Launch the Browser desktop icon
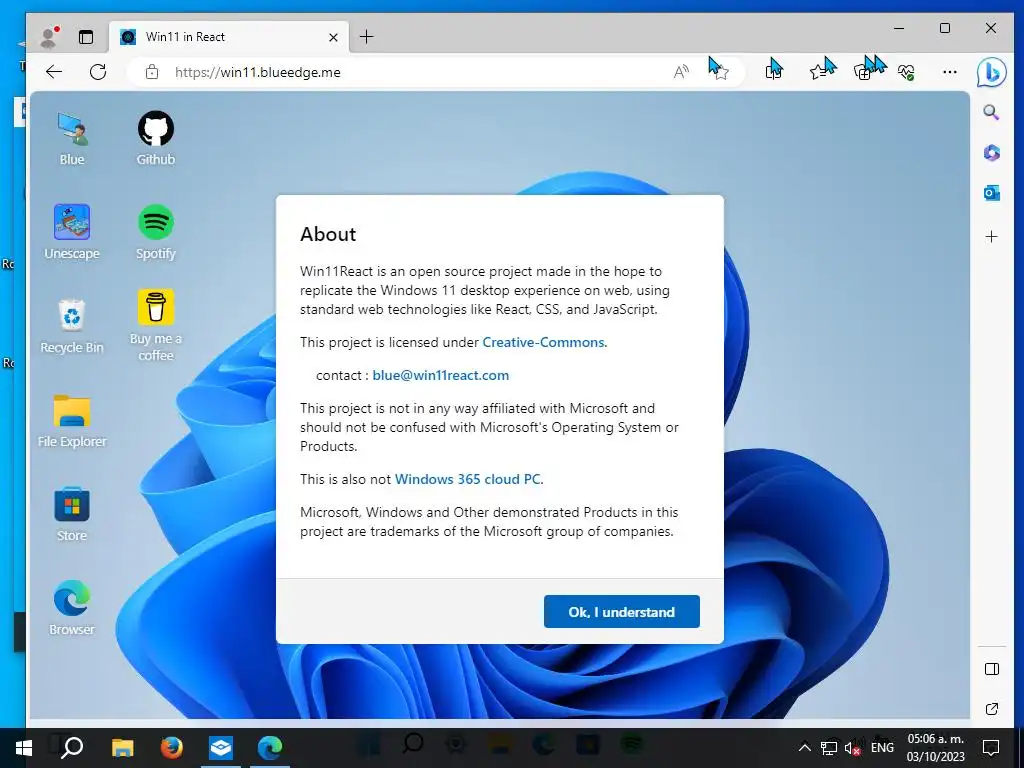This screenshot has height=768, width=1024. (72, 609)
